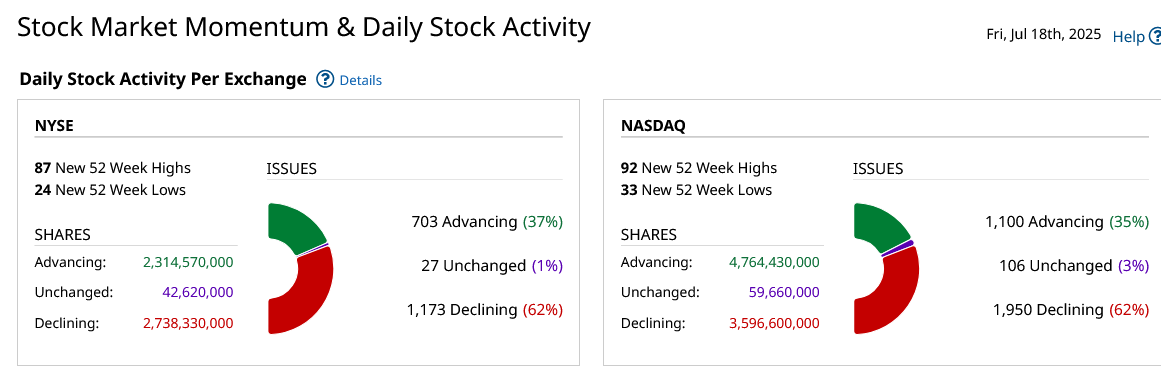Open the Details link
This screenshot has width=1161, height=369.
(361, 80)
